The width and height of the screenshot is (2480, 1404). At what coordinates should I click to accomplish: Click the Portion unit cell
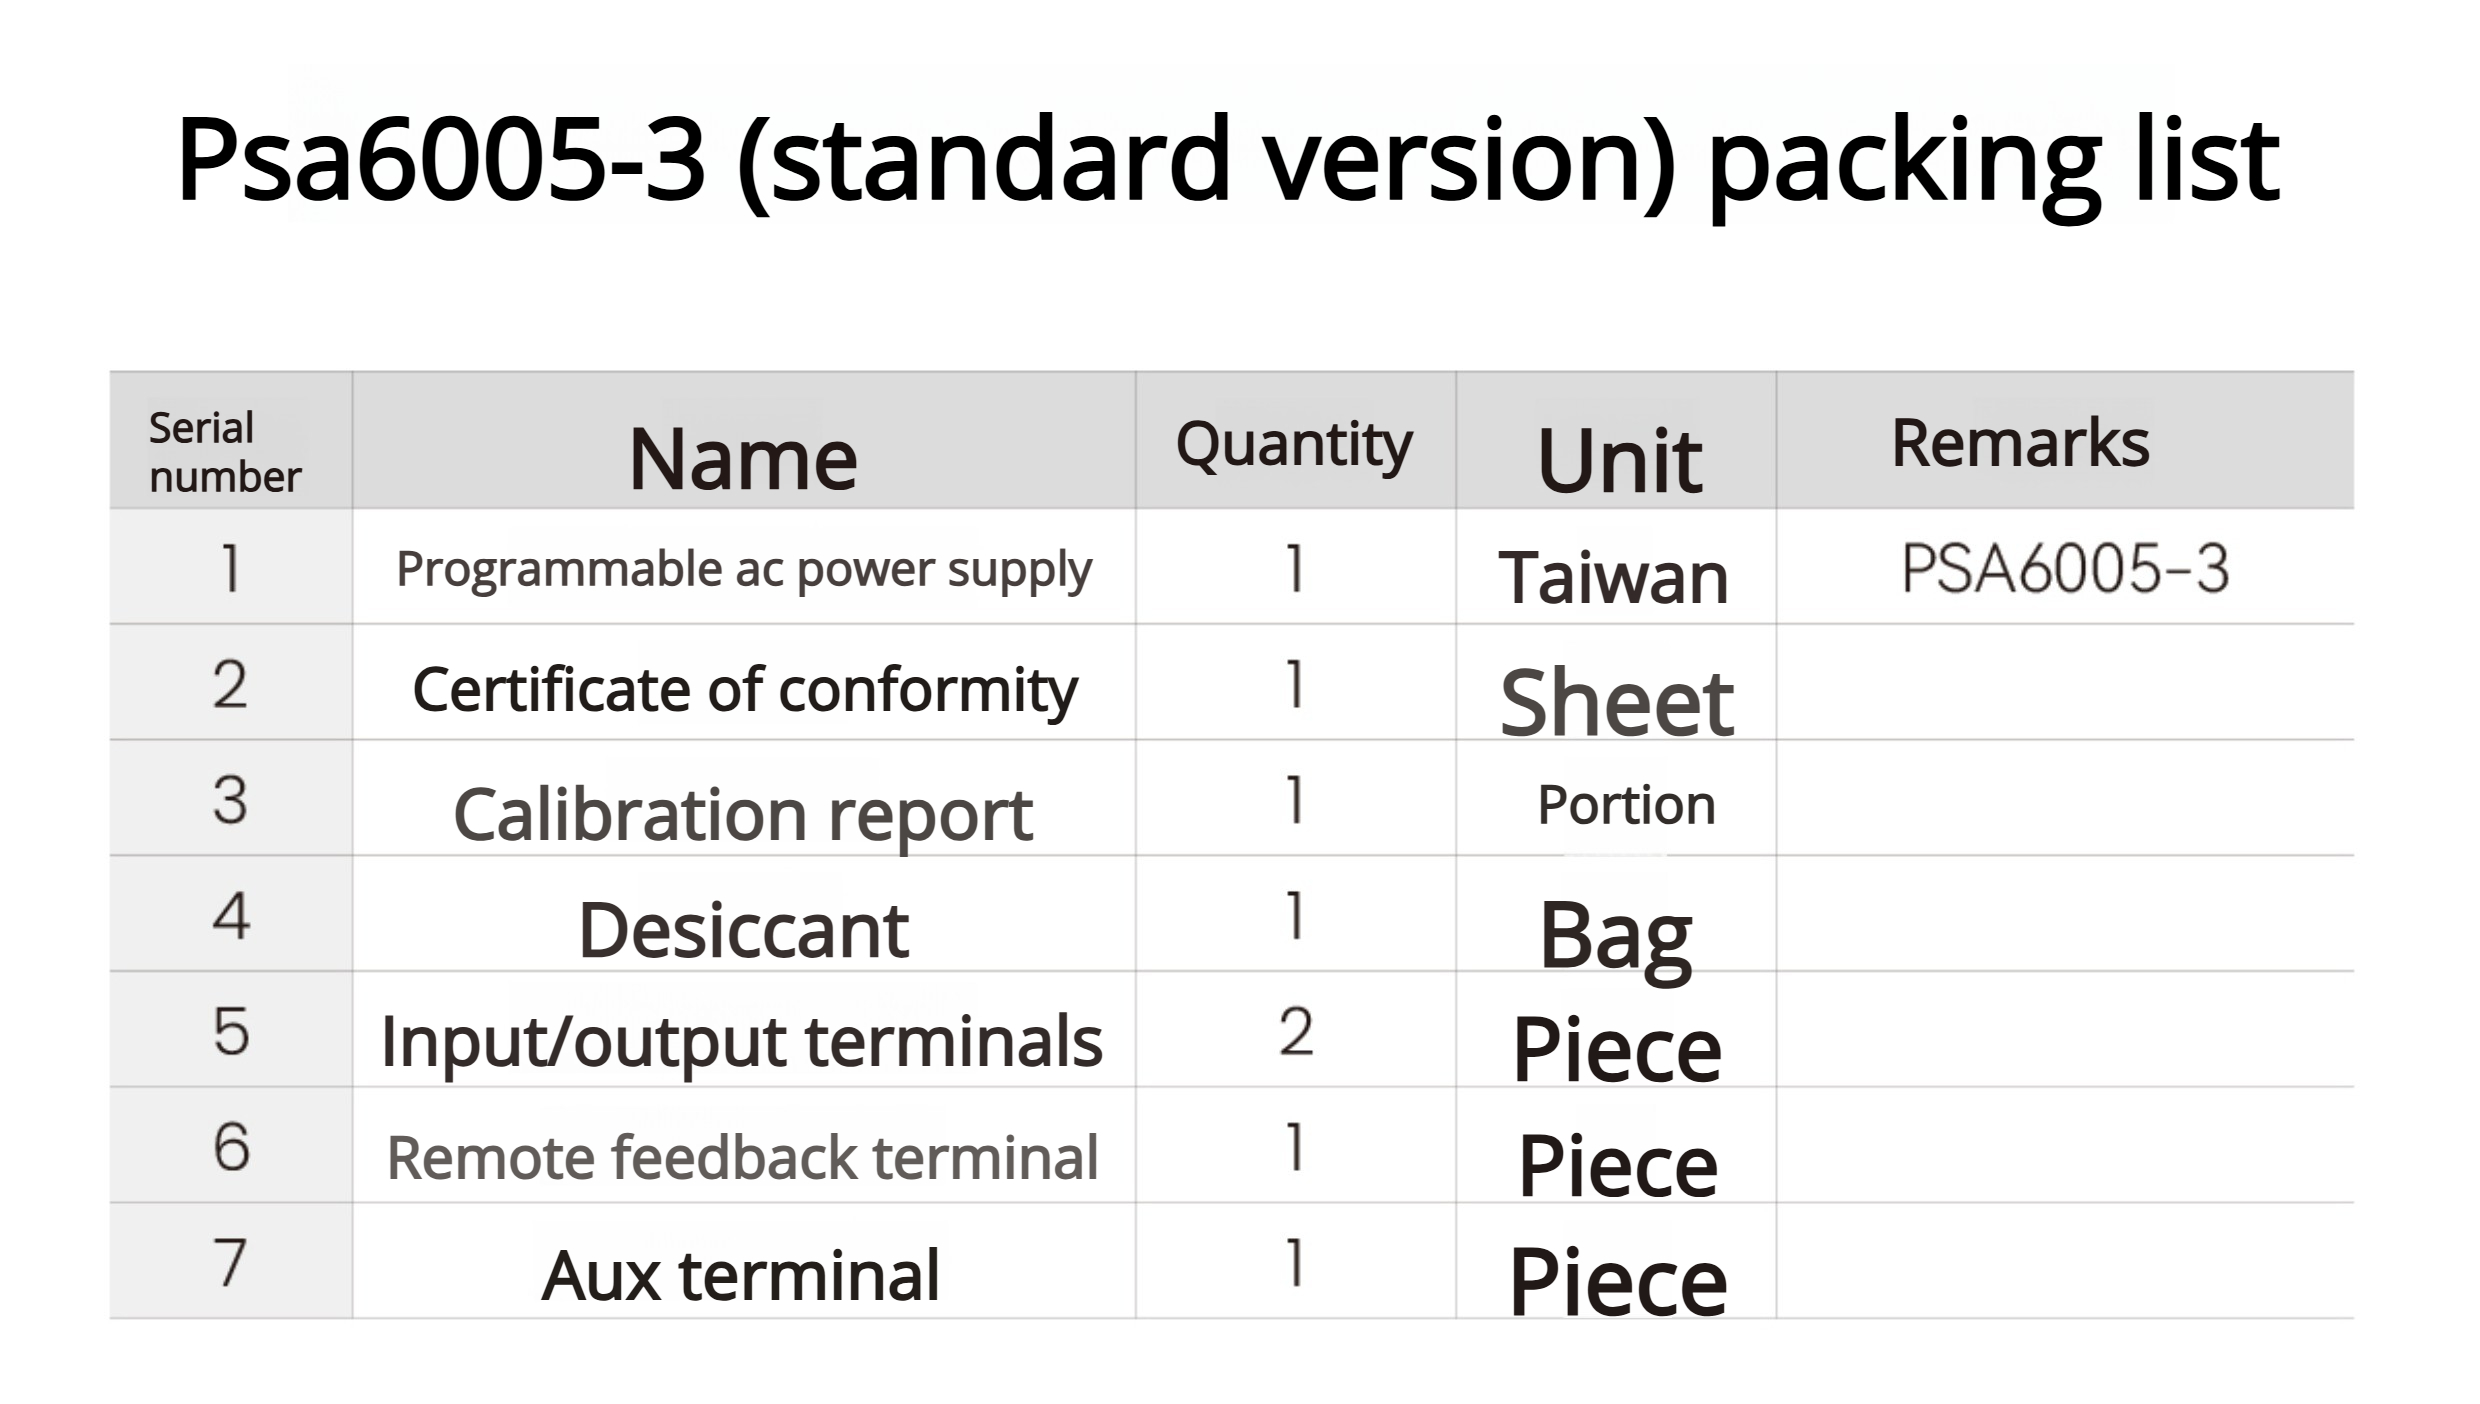(1626, 805)
